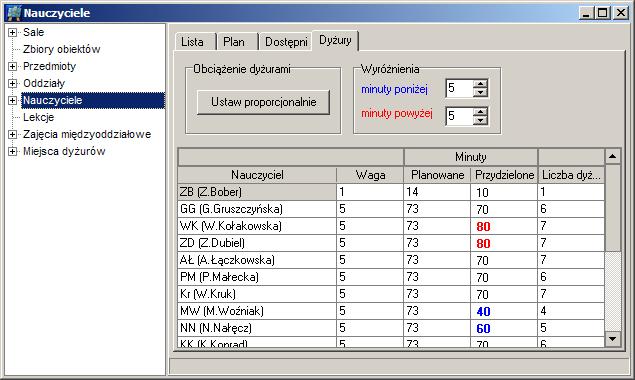The image size is (635, 380).
Task: Click Waga cell for G.Gruszczyńska
Action: point(370,209)
